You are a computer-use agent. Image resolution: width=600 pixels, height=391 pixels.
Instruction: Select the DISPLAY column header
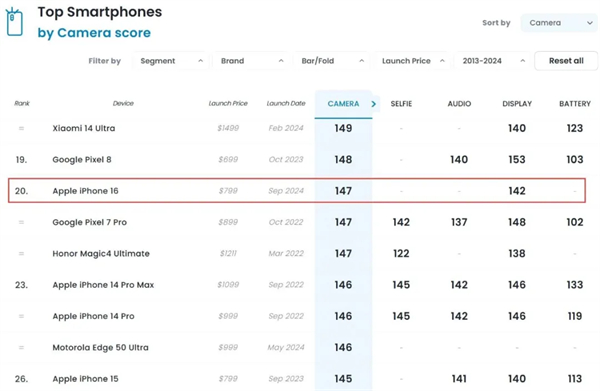pyautogui.click(x=517, y=104)
